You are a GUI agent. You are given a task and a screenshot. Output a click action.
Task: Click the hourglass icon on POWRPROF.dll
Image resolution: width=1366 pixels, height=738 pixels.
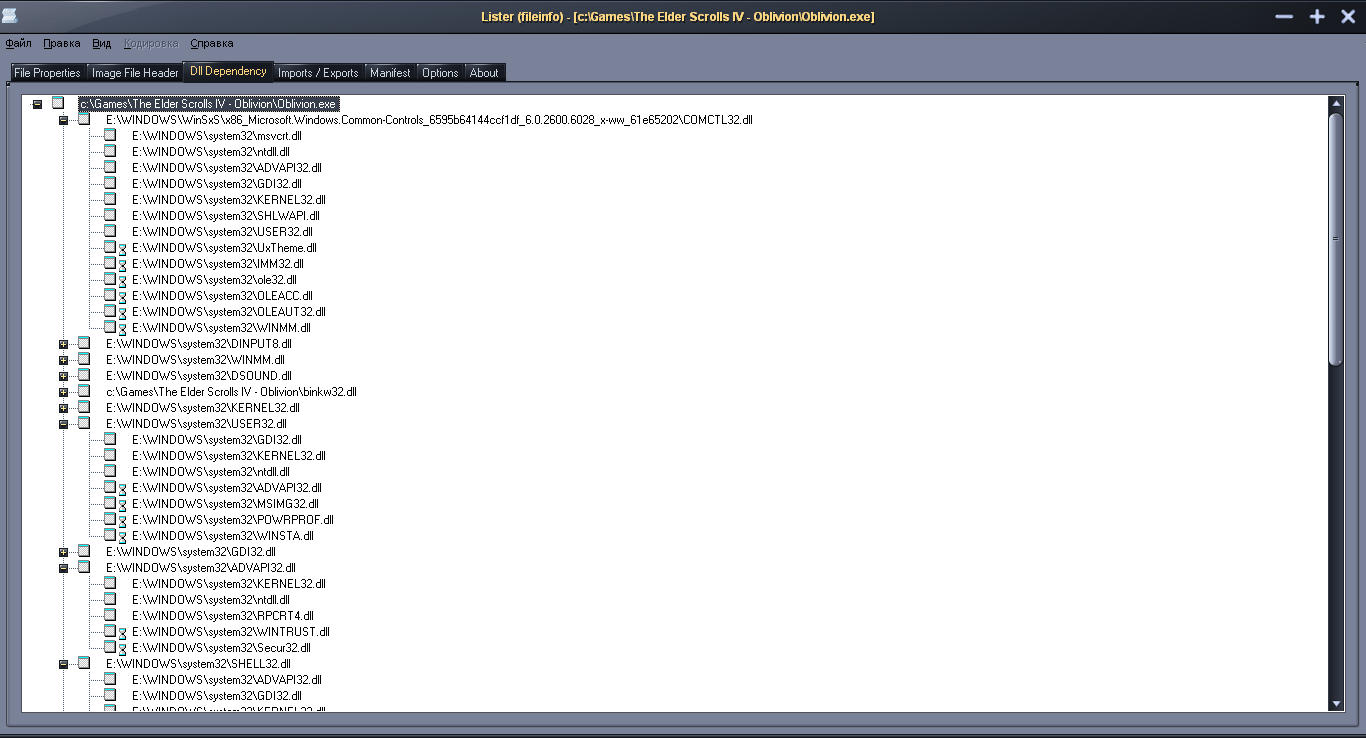tap(123, 521)
